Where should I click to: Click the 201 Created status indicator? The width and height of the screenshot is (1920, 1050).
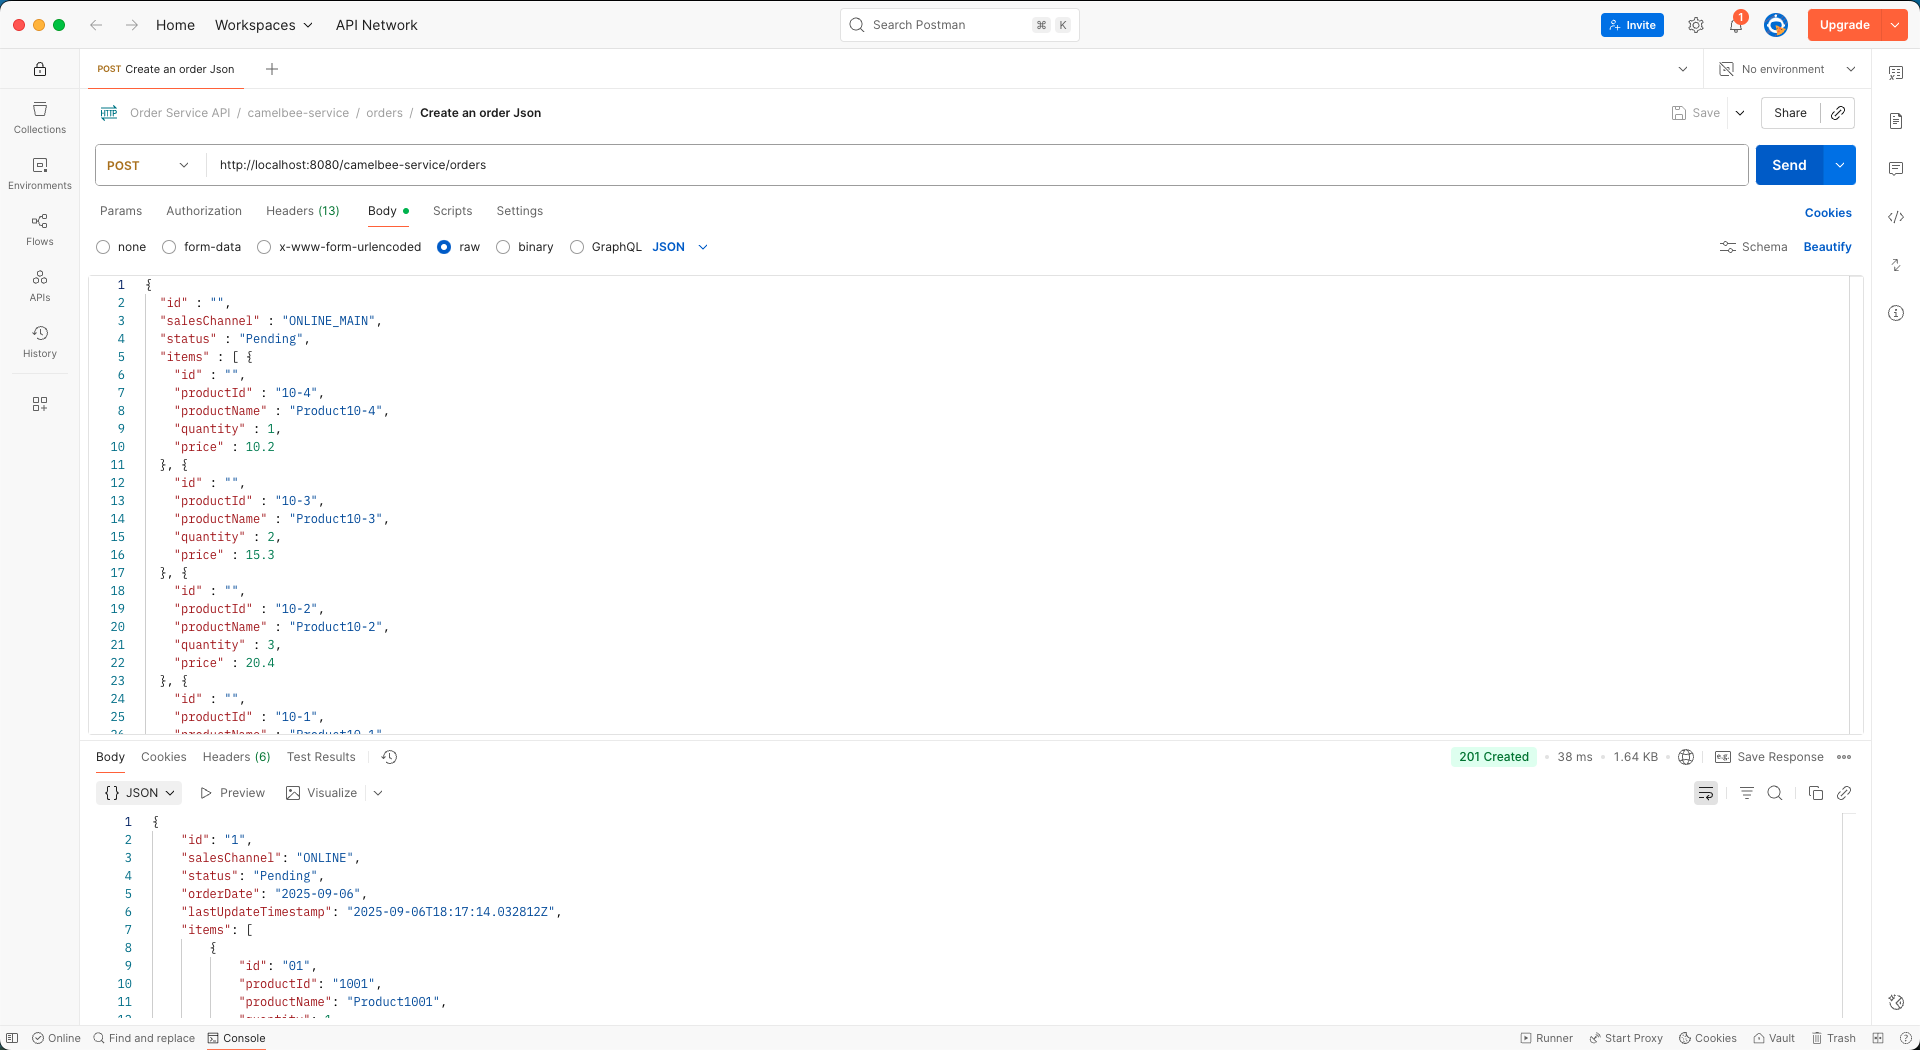pyautogui.click(x=1493, y=757)
